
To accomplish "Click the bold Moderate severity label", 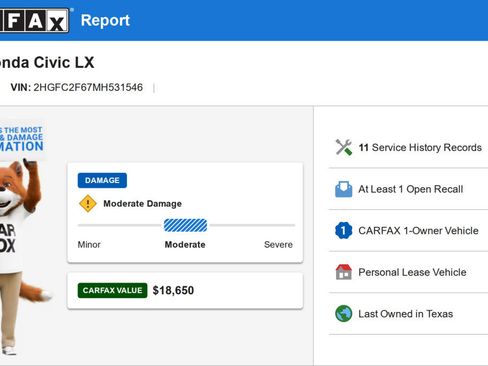I will [185, 245].
